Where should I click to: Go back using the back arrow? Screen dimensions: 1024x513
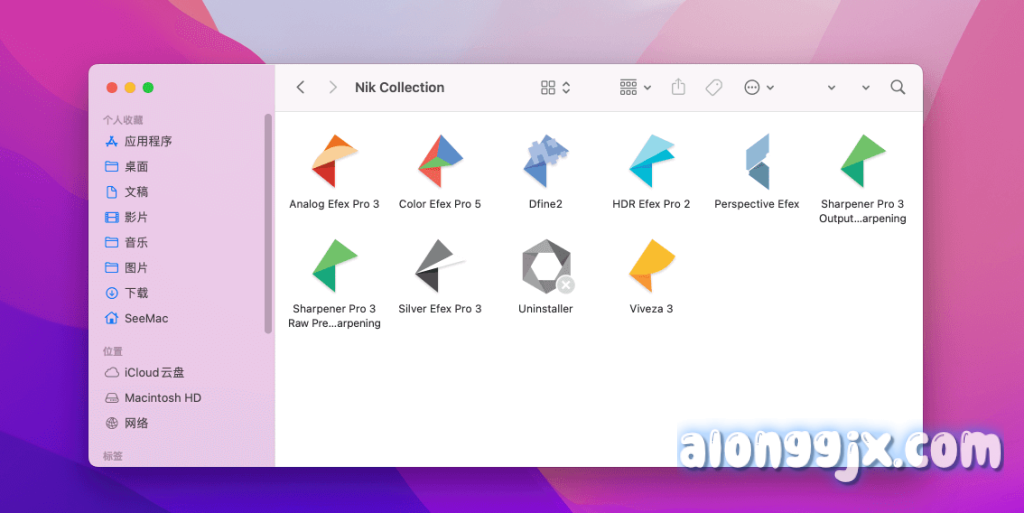coord(300,88)
